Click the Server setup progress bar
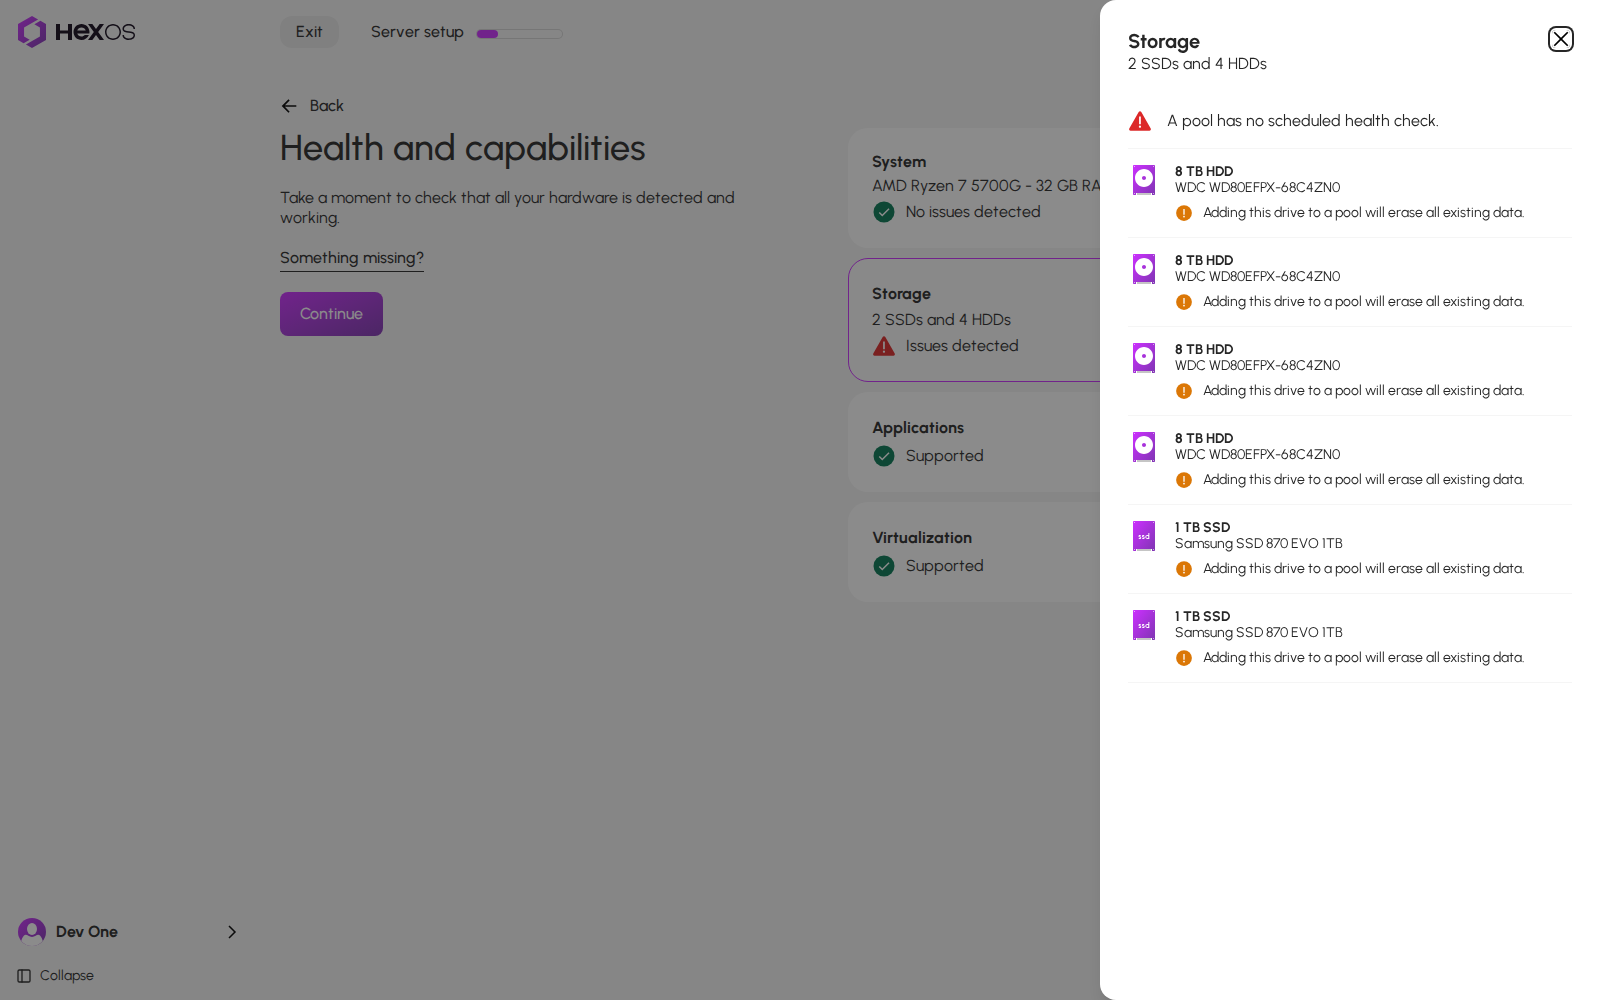 tap(519, 33)
